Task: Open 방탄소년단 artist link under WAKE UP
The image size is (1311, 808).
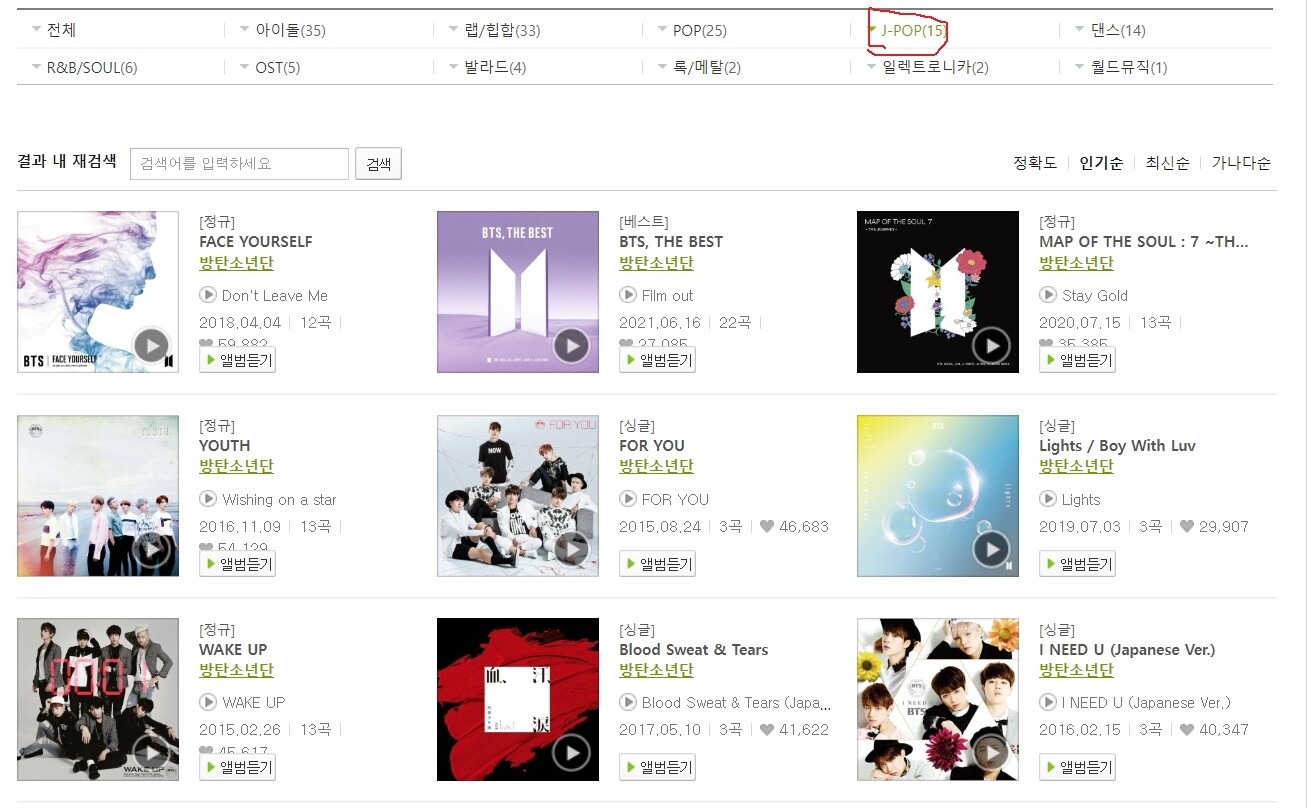Action: (x=236, y=670)
